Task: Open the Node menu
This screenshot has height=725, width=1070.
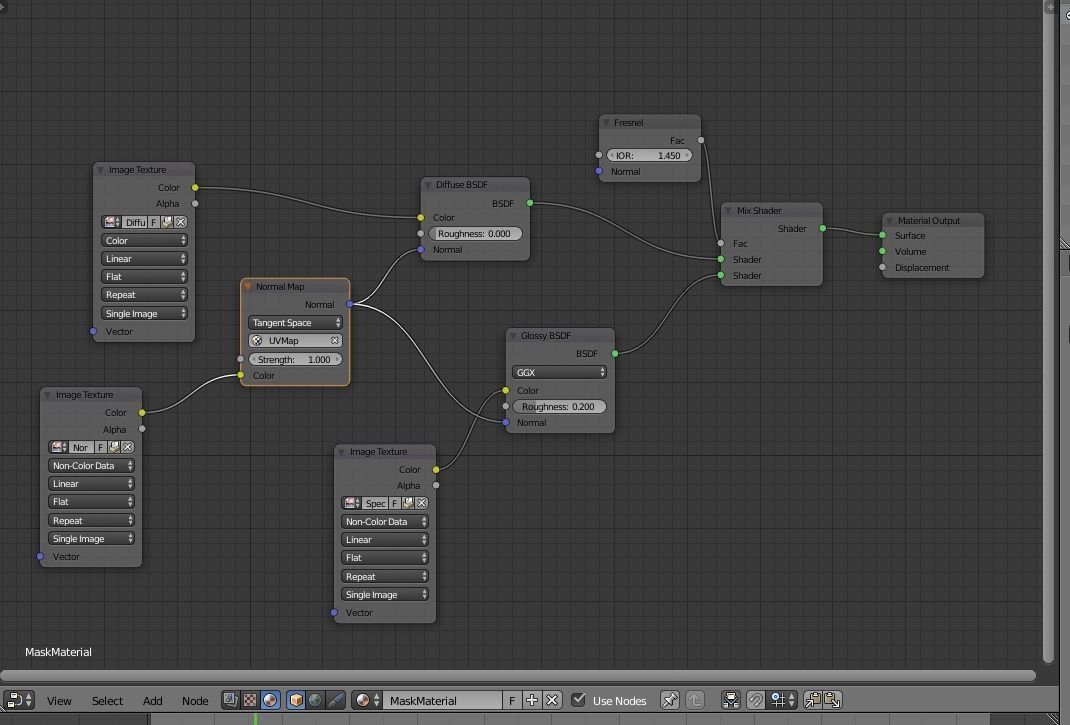Action: pos(195,700)
